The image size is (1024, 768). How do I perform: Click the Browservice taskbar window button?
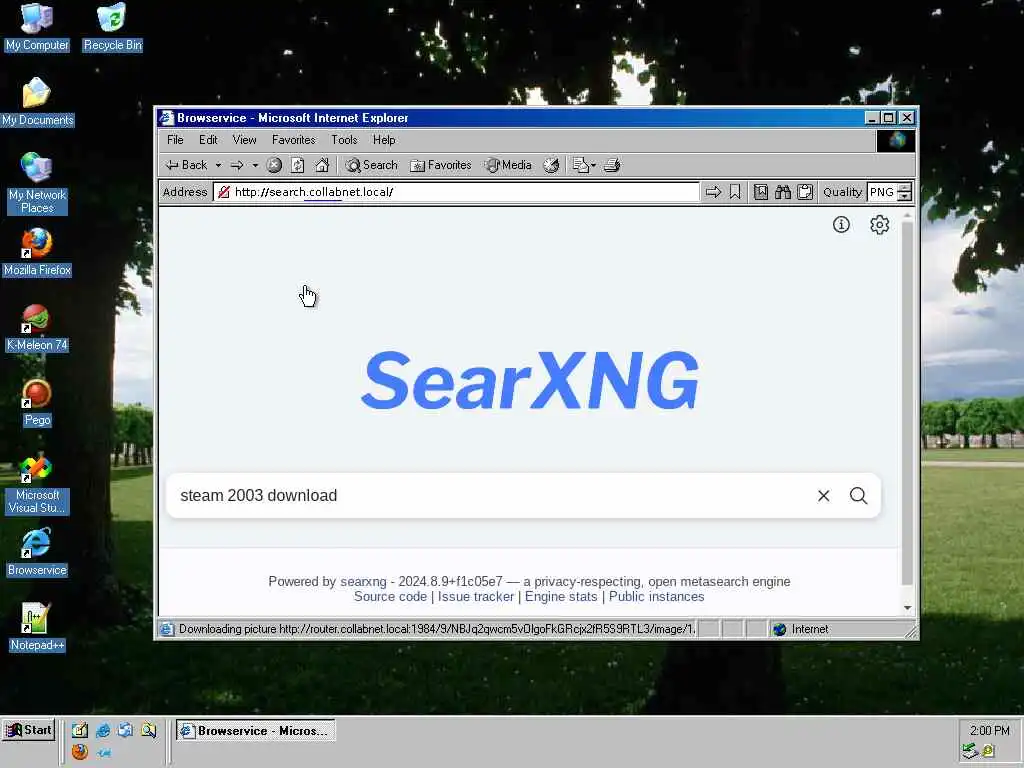tap(255, 731)
